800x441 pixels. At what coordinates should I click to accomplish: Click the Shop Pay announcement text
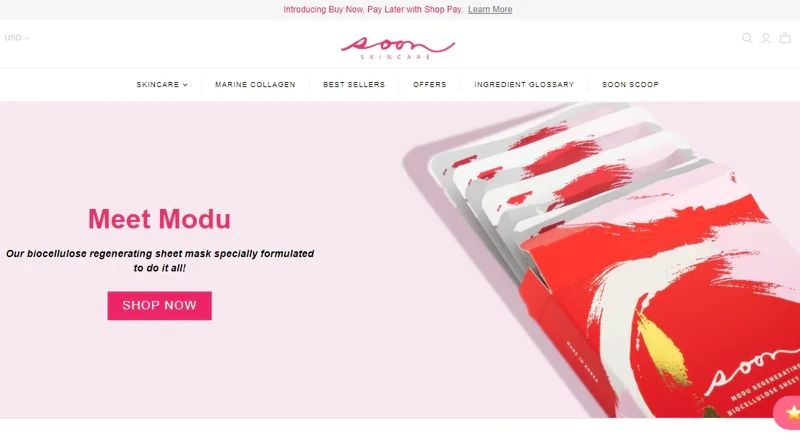(x=373, y=10)
